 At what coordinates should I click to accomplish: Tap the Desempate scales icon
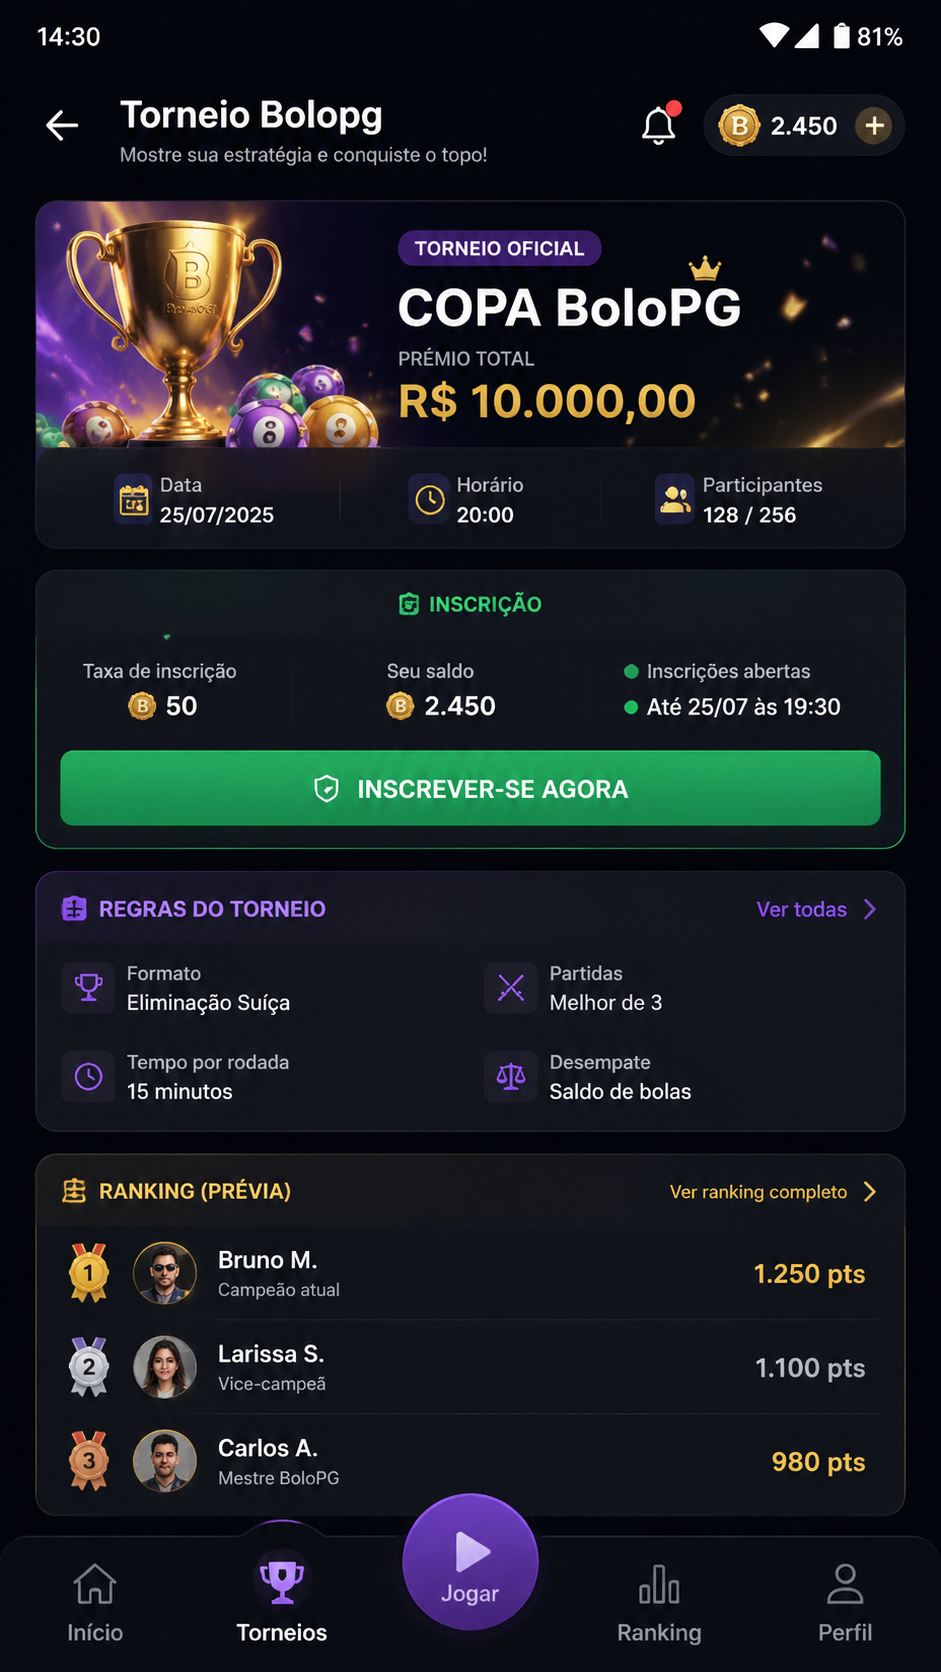pyautogui.click(x=511, y=1077)
